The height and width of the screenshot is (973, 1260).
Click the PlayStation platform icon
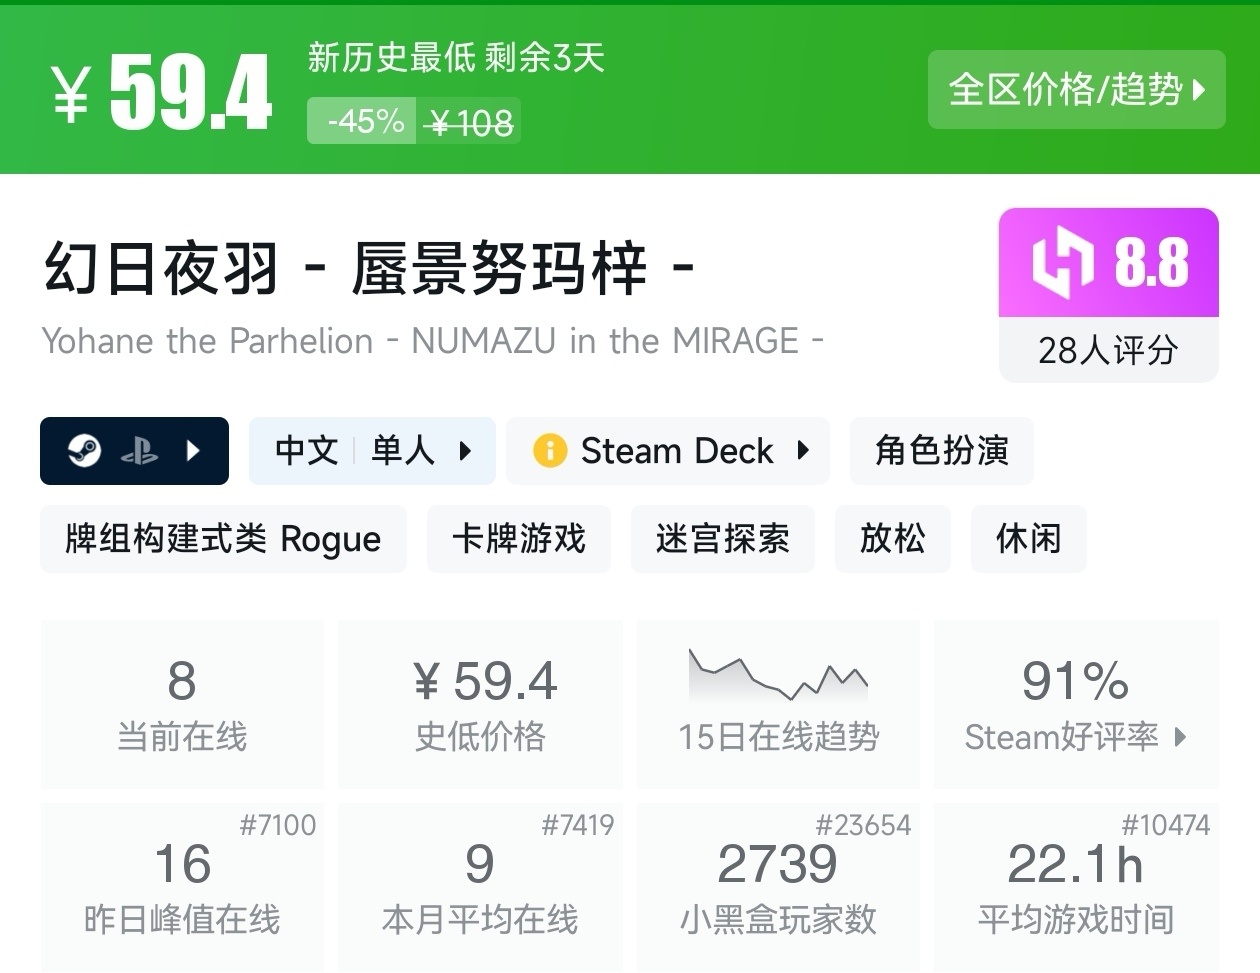click(x=139, y=452)
